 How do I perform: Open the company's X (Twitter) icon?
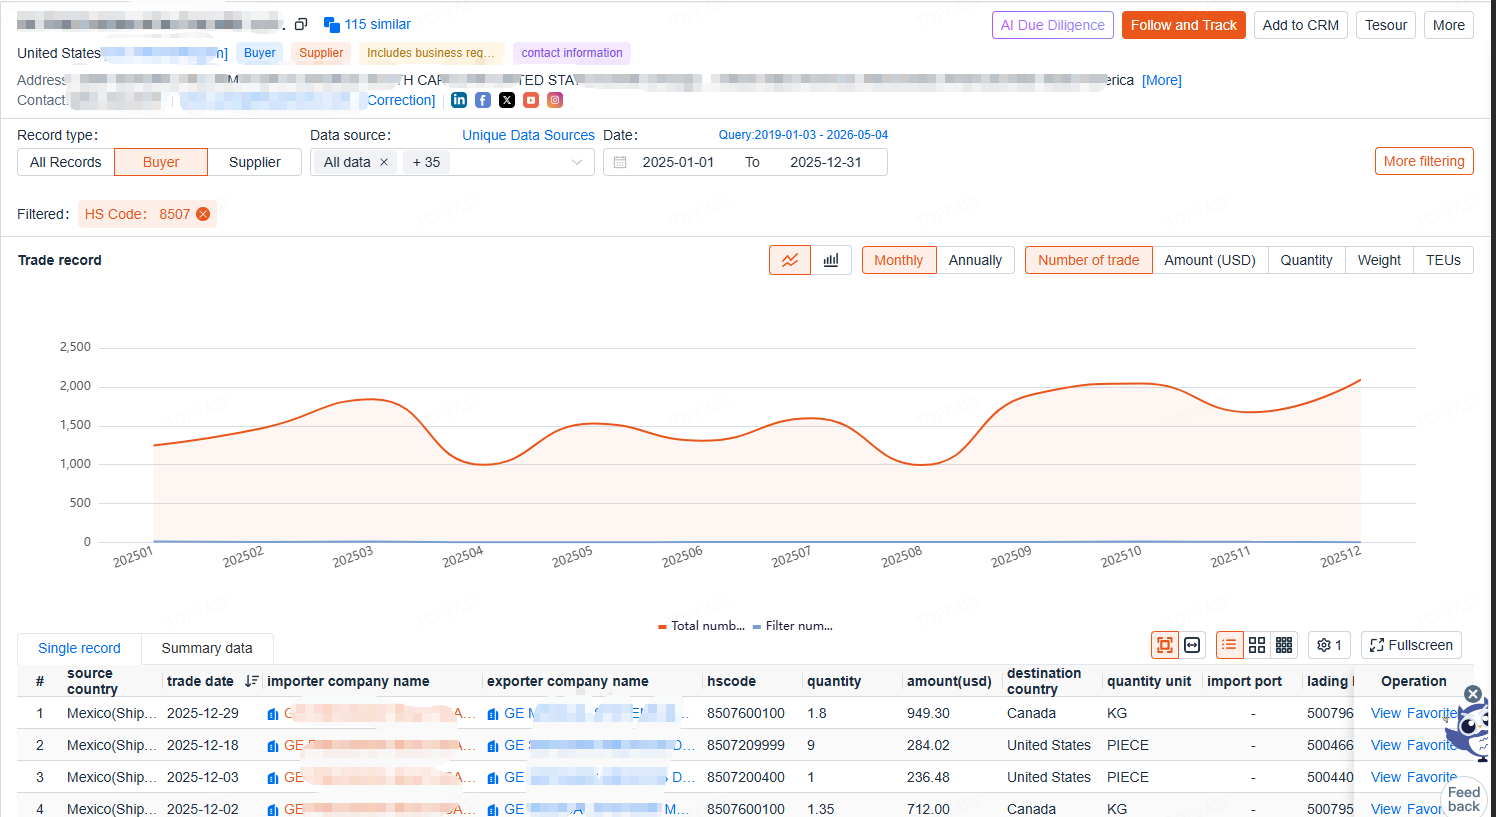coord(507,100)
